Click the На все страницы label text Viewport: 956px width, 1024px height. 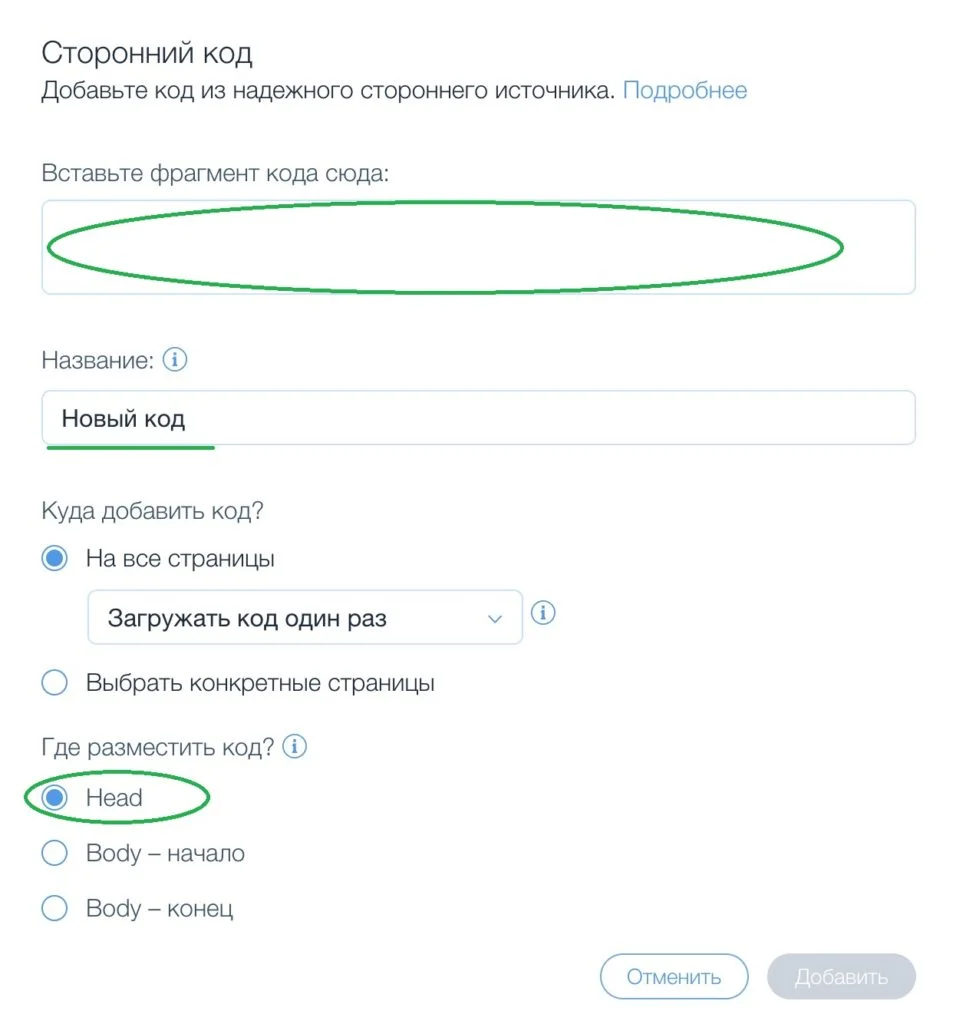click(x=180, y=558)
